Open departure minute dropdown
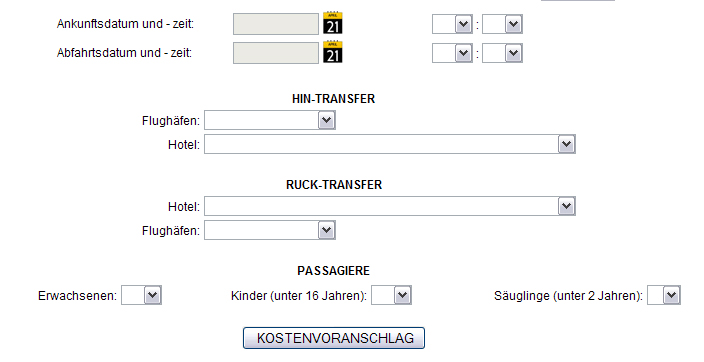The height and width of the screenshot is (362, 704). pos(502,53)
